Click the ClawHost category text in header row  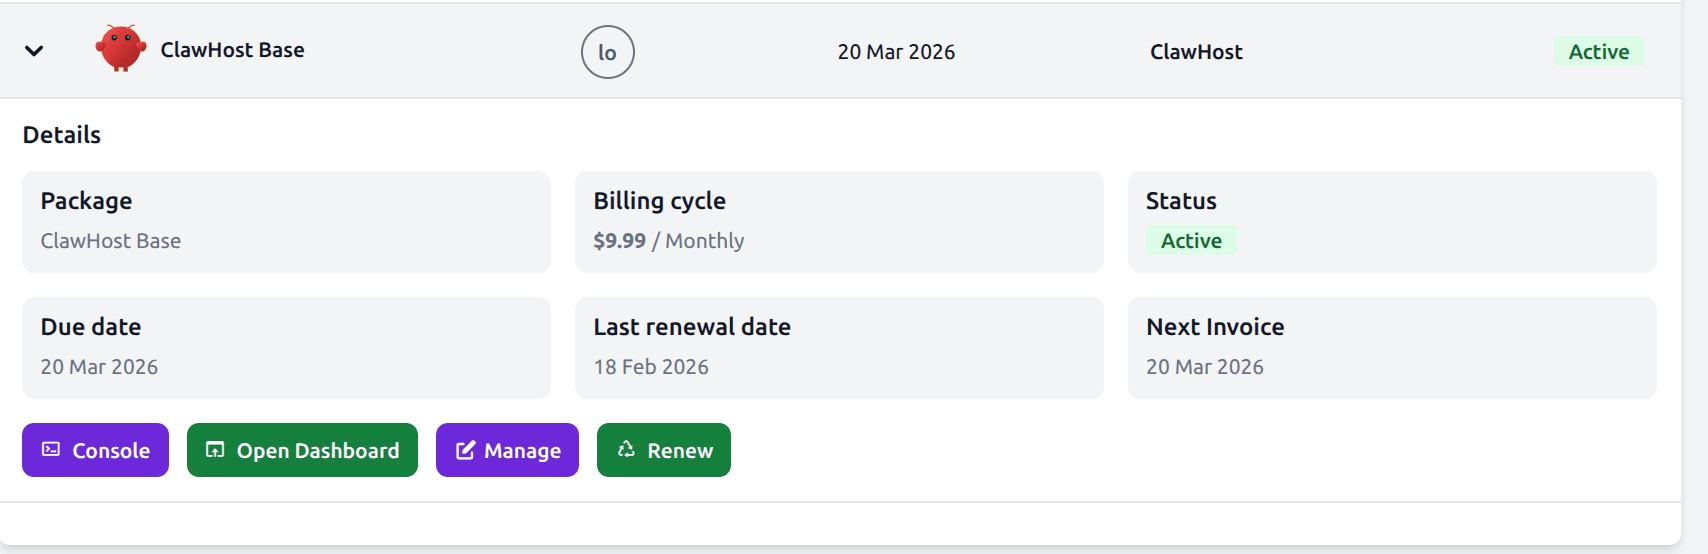coord(1196,52)
